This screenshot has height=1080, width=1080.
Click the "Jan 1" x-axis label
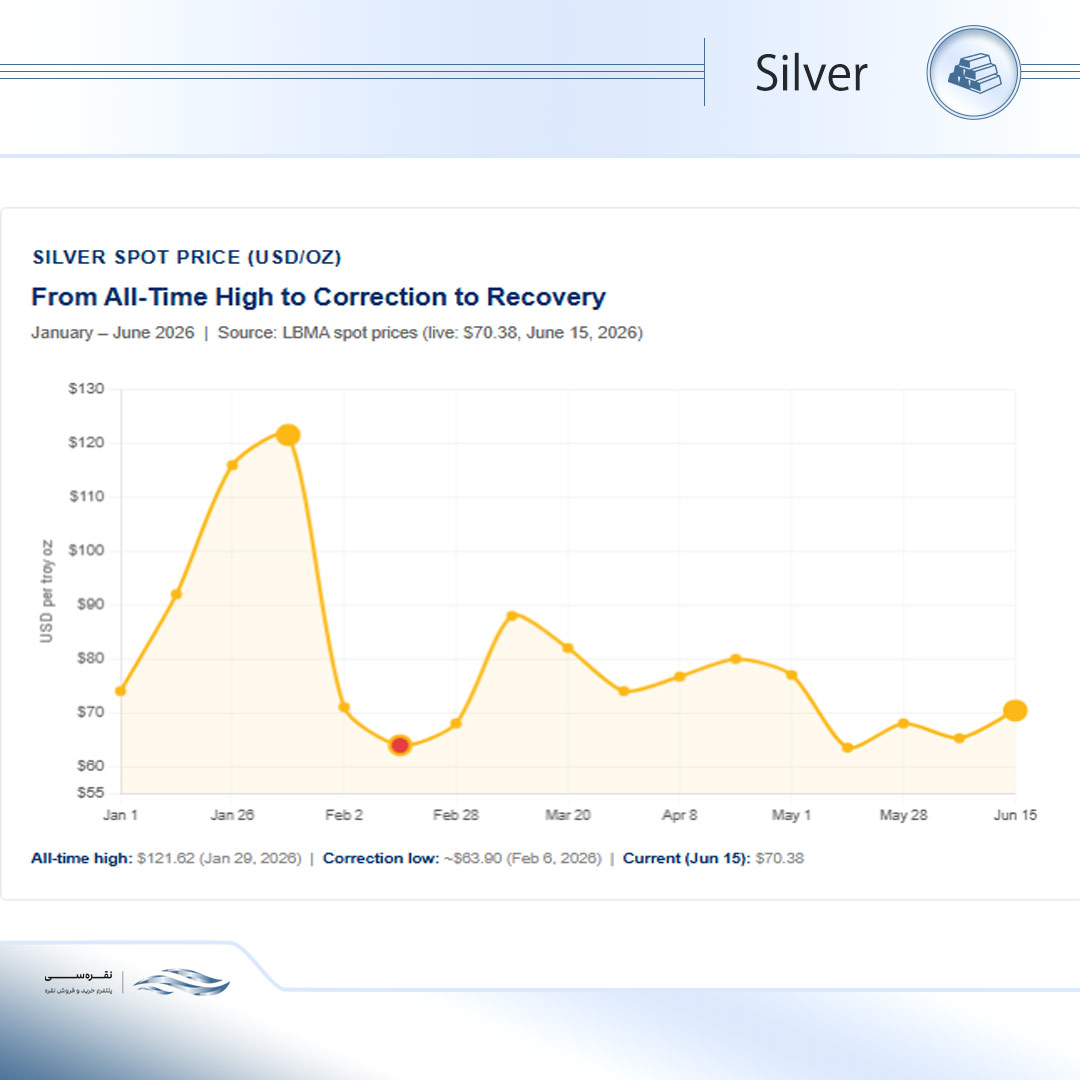point(121,815)
